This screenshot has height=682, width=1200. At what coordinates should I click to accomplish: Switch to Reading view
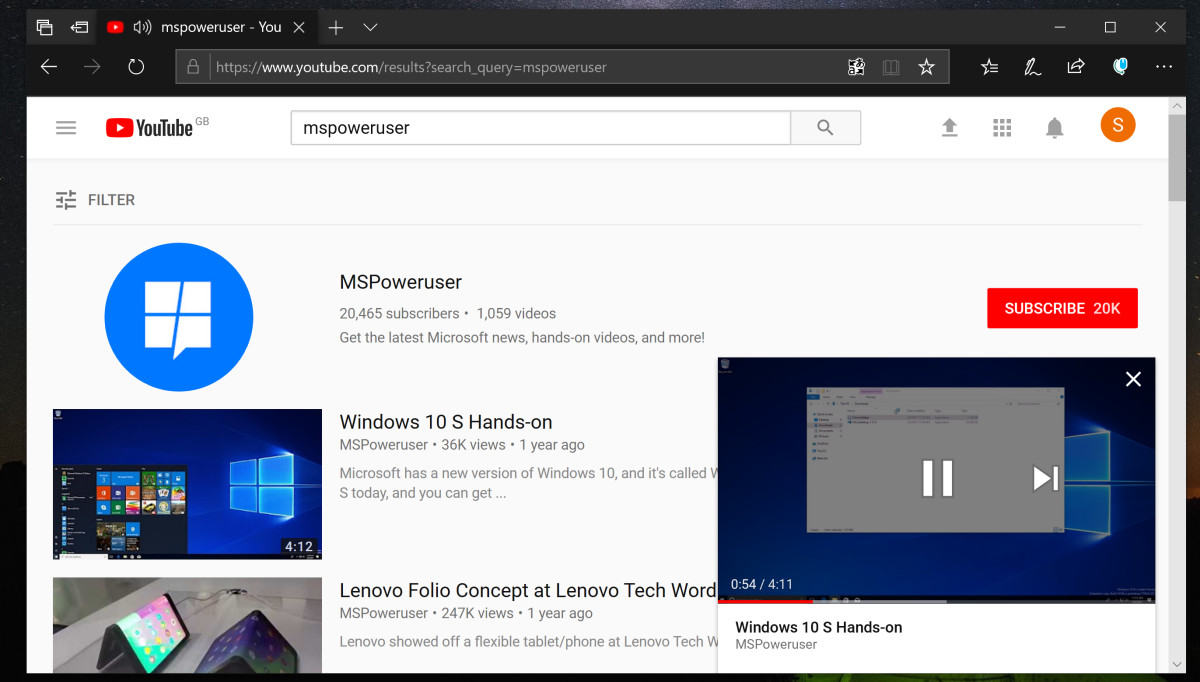coord(891,67)
